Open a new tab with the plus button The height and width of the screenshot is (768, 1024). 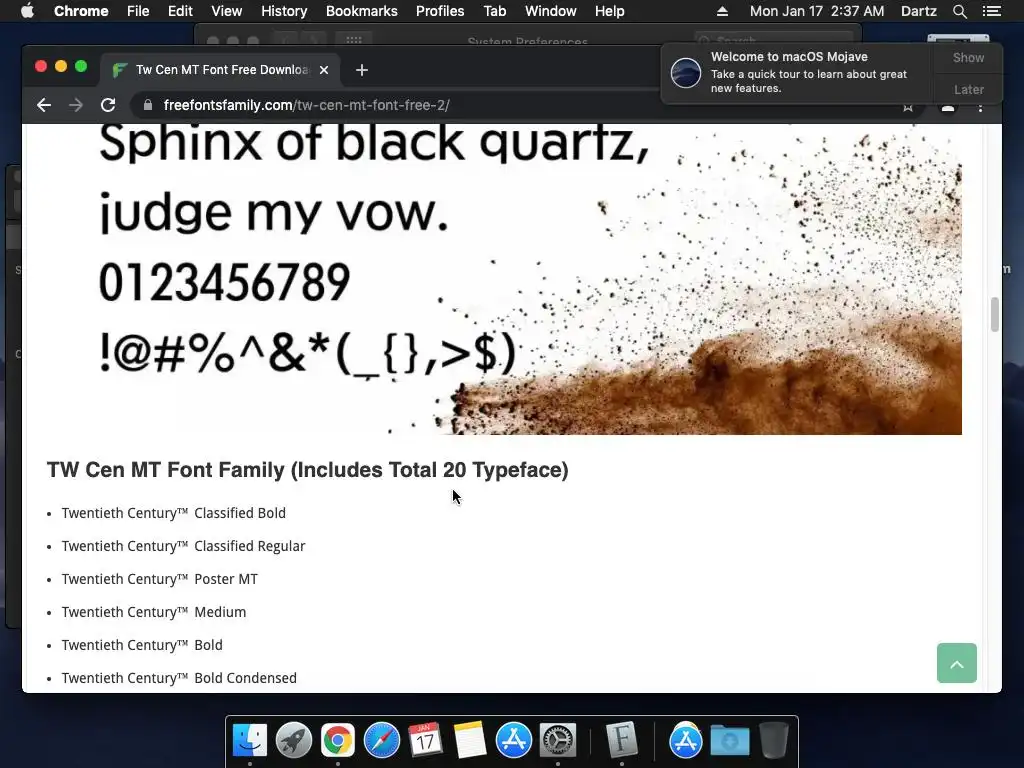click(362, 70)
